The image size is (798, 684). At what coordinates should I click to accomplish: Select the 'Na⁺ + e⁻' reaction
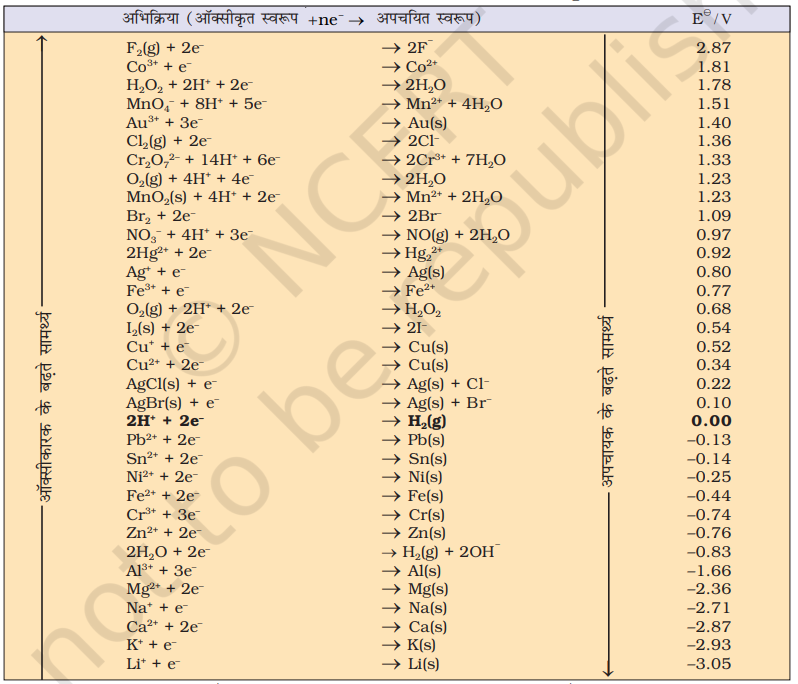(x=157, y=608)
